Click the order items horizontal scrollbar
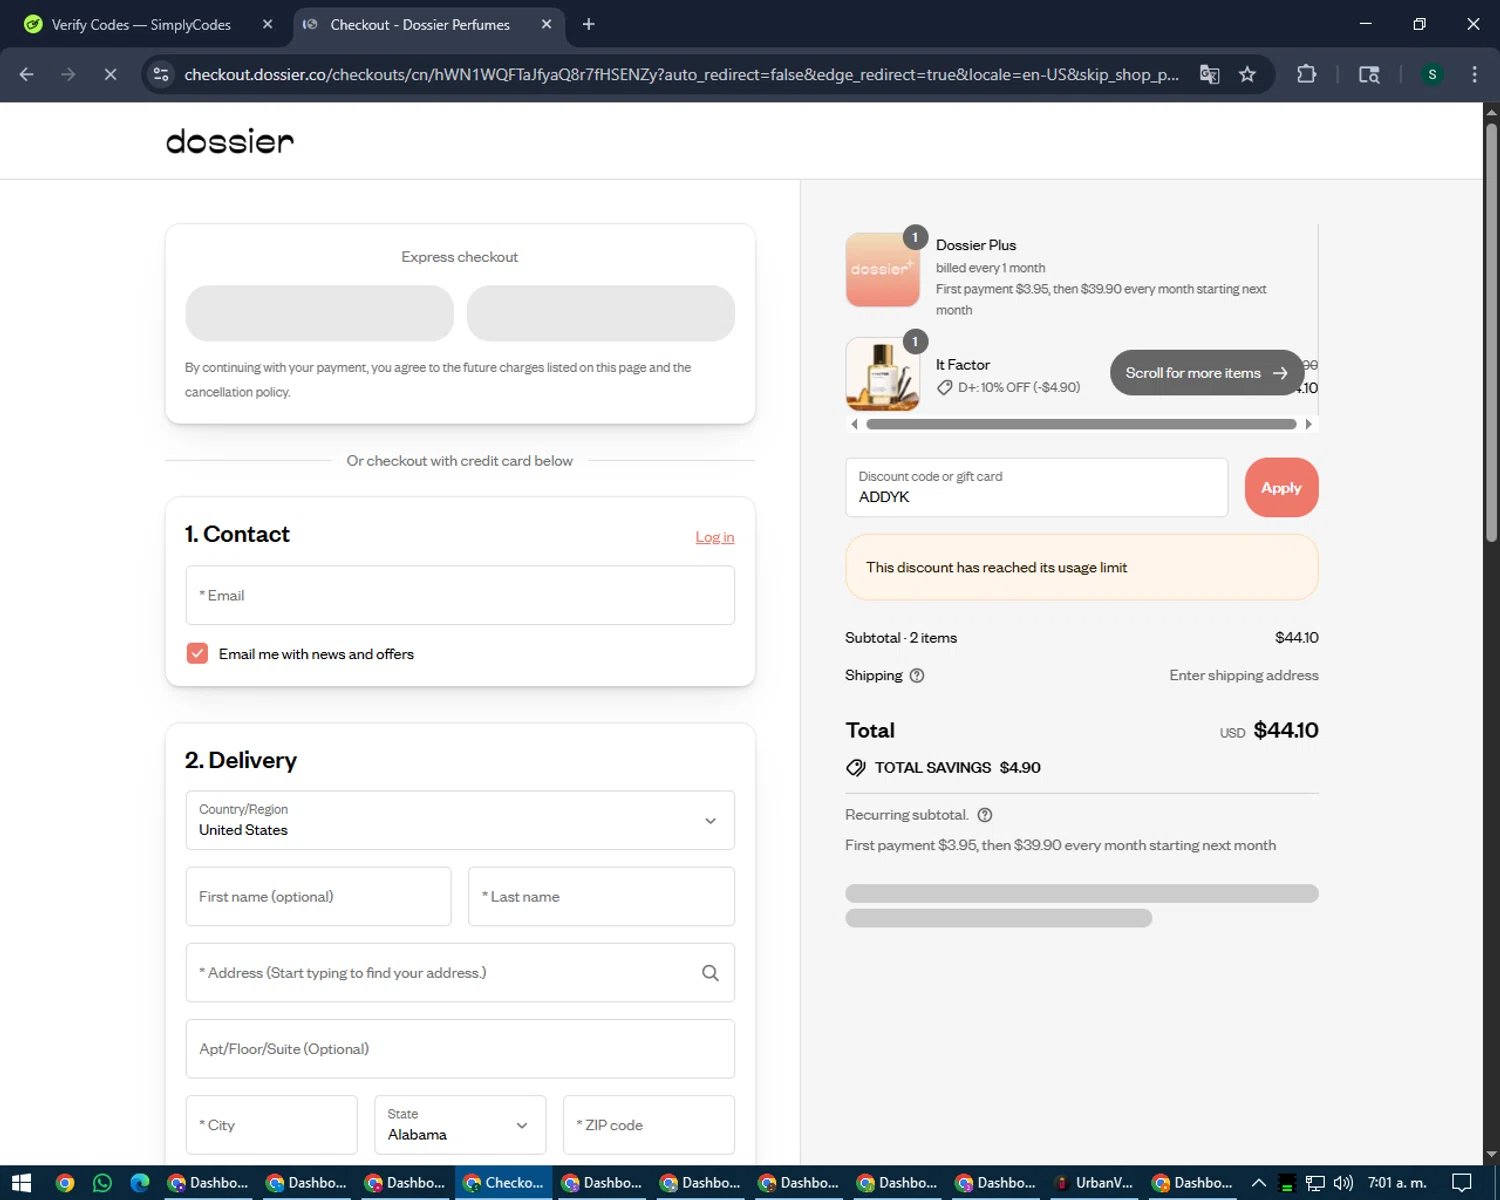Screen dimensions: 1500x1200 1081,424
